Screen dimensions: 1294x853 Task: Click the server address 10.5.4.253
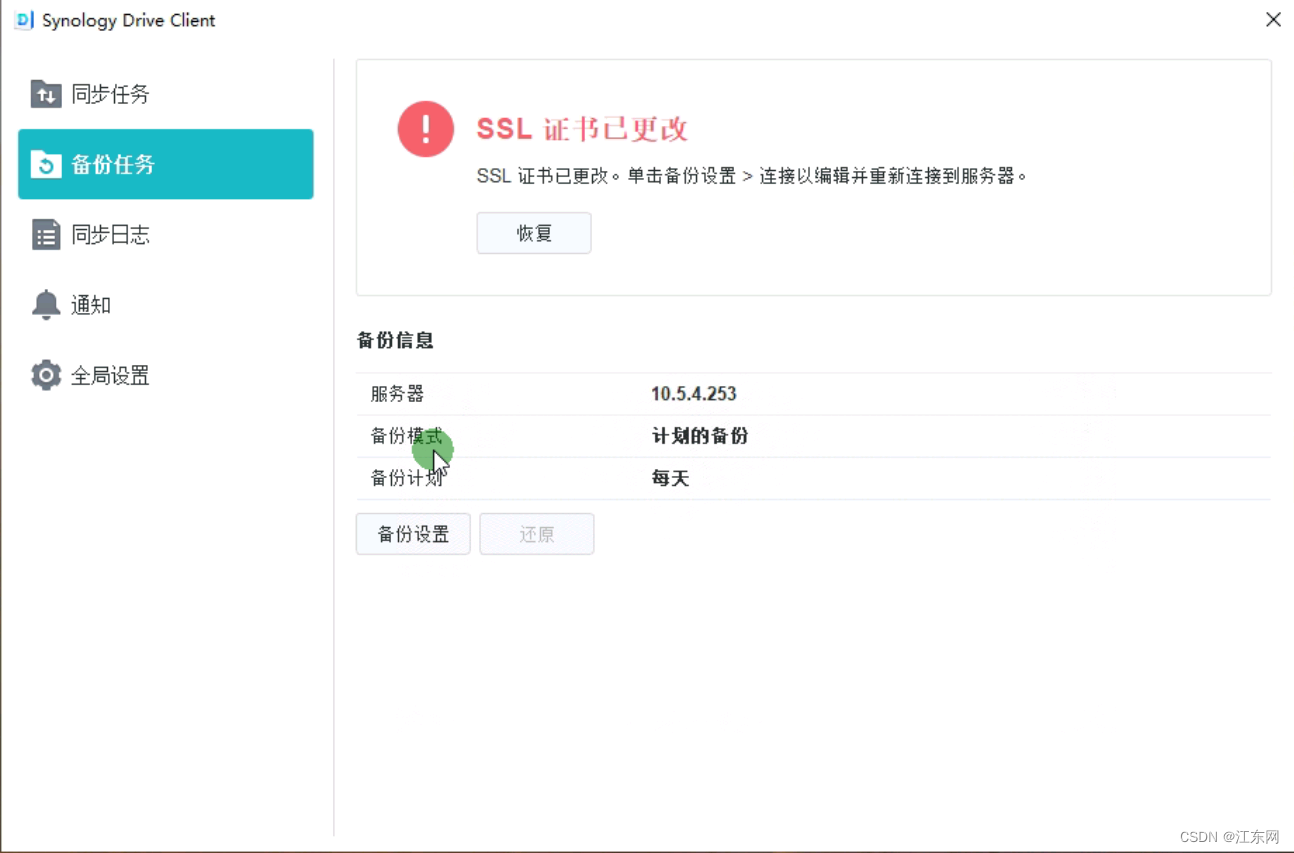pyautogui.click(x=694, y=394)
